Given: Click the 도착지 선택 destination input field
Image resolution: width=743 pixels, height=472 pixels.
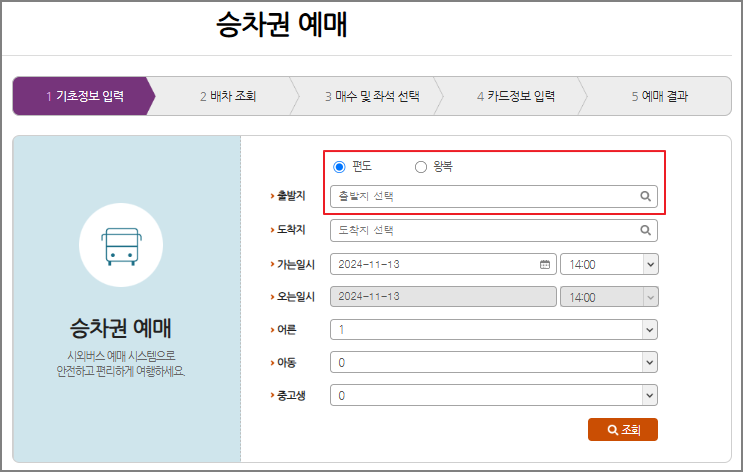Looking at the screenshot, I should click(494, 230).
